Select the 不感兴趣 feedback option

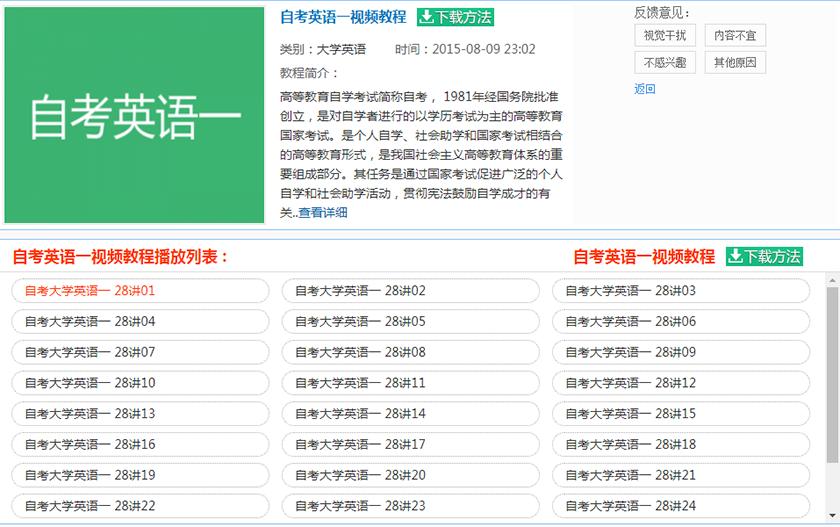665,63
